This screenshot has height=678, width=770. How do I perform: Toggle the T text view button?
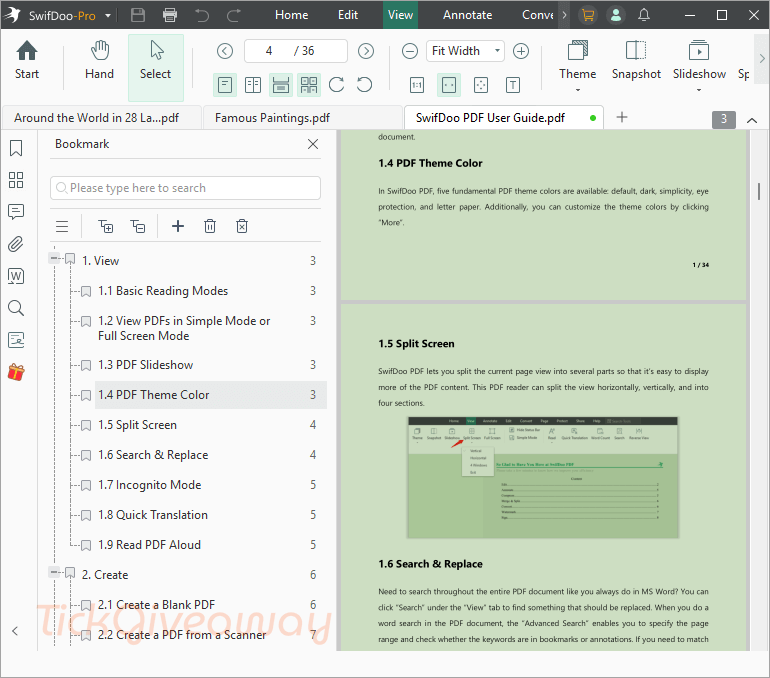point(513,85)
